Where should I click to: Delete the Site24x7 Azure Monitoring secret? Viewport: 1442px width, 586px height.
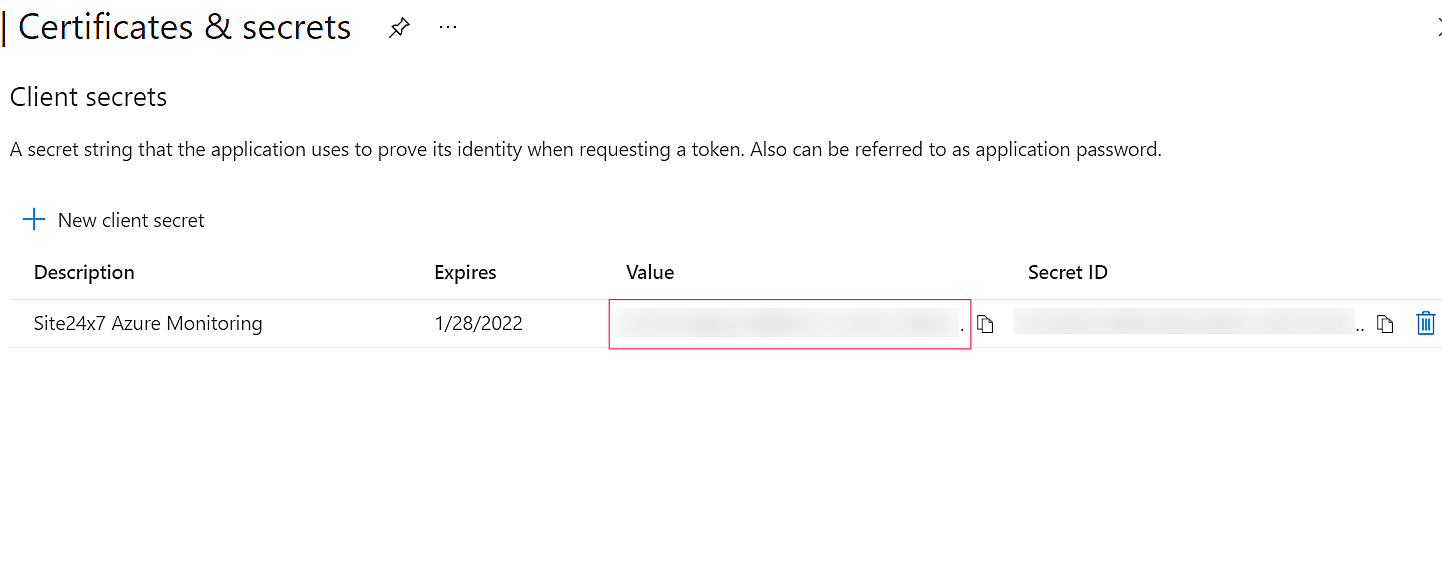pyautogui.click(x=1426, y=323)
